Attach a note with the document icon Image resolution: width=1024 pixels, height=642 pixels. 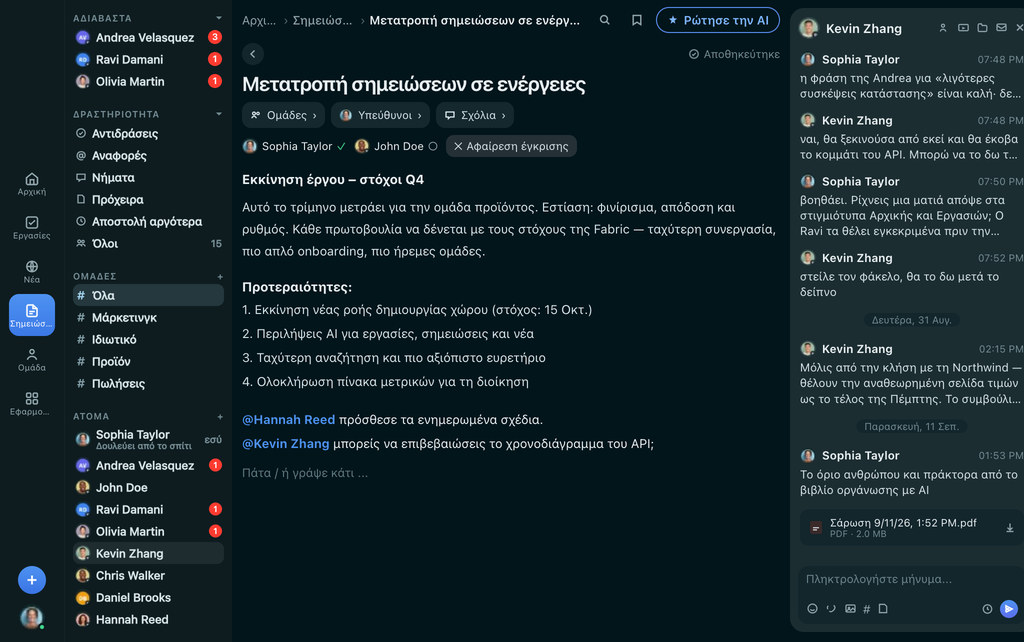point(883,609)
